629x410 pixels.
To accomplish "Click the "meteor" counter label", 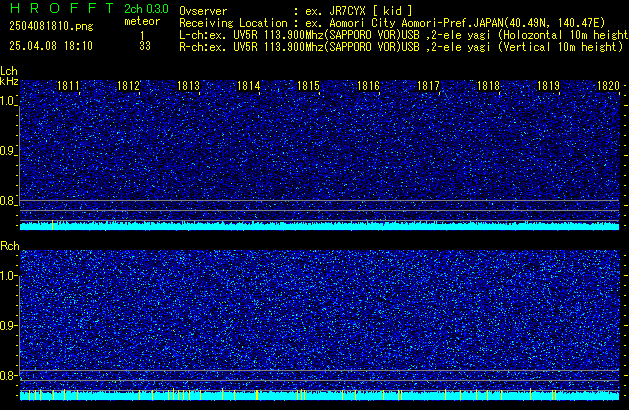I will (142, 21).
